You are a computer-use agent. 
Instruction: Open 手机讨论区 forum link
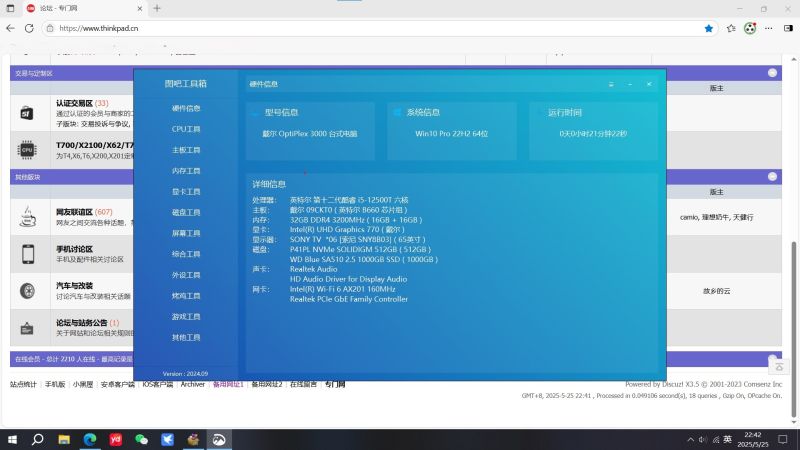(x=74, y=249)
